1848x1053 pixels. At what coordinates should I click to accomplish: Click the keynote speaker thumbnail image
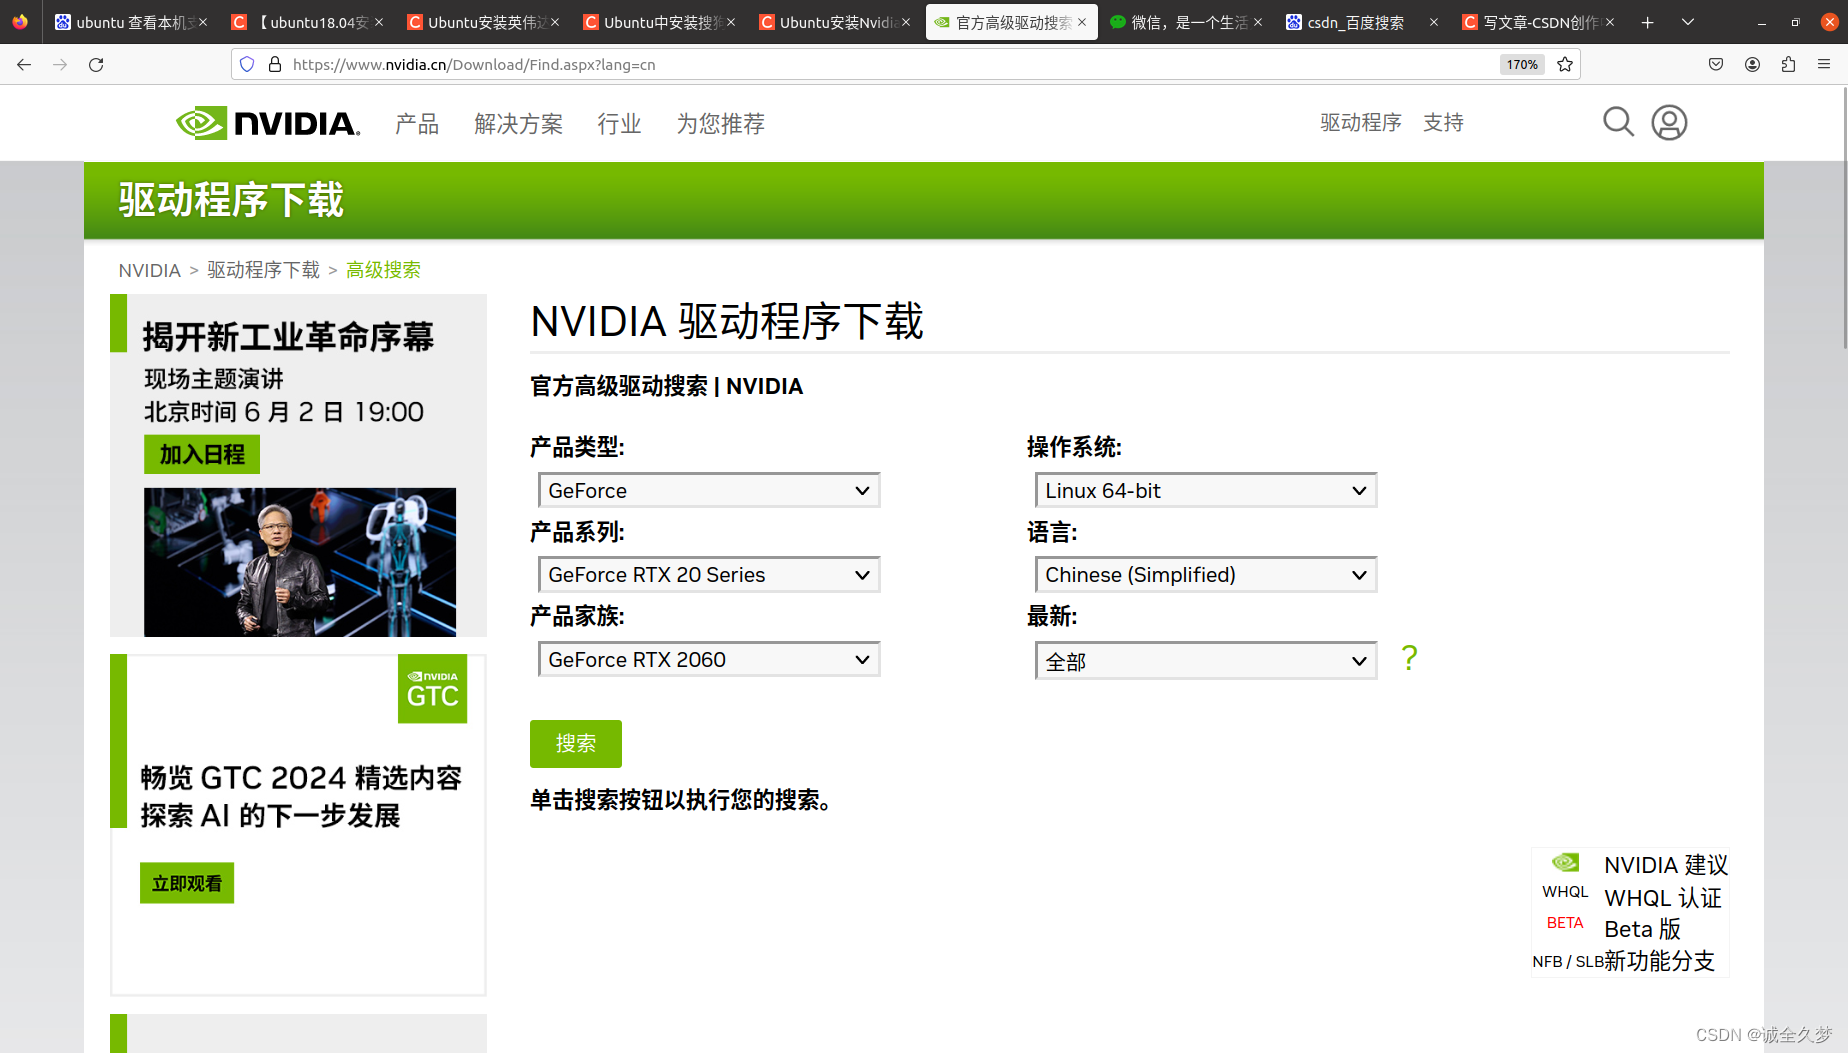point(300,562)
